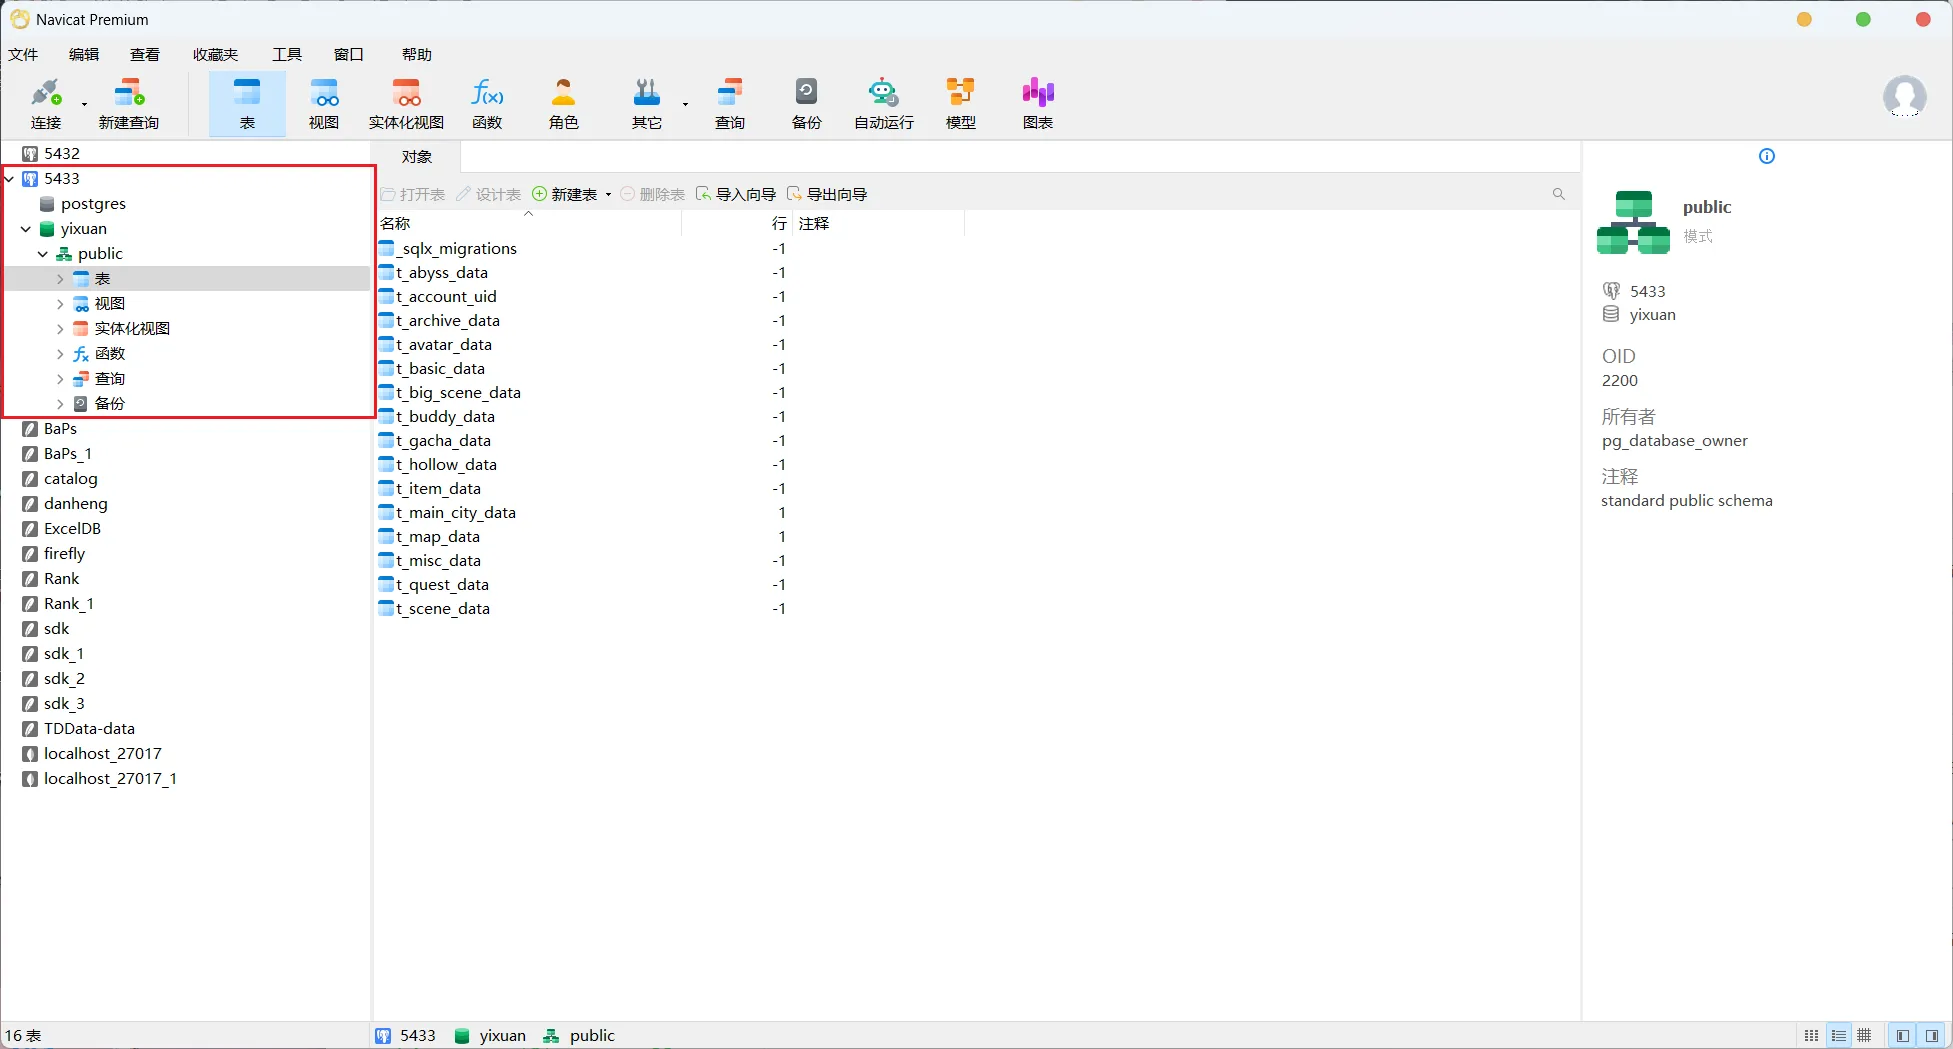Open the Materialized View (实体化视图) toolbar icon
Image resolution: width=1953 pixels, height=1049 pixels.
(406, 103)
